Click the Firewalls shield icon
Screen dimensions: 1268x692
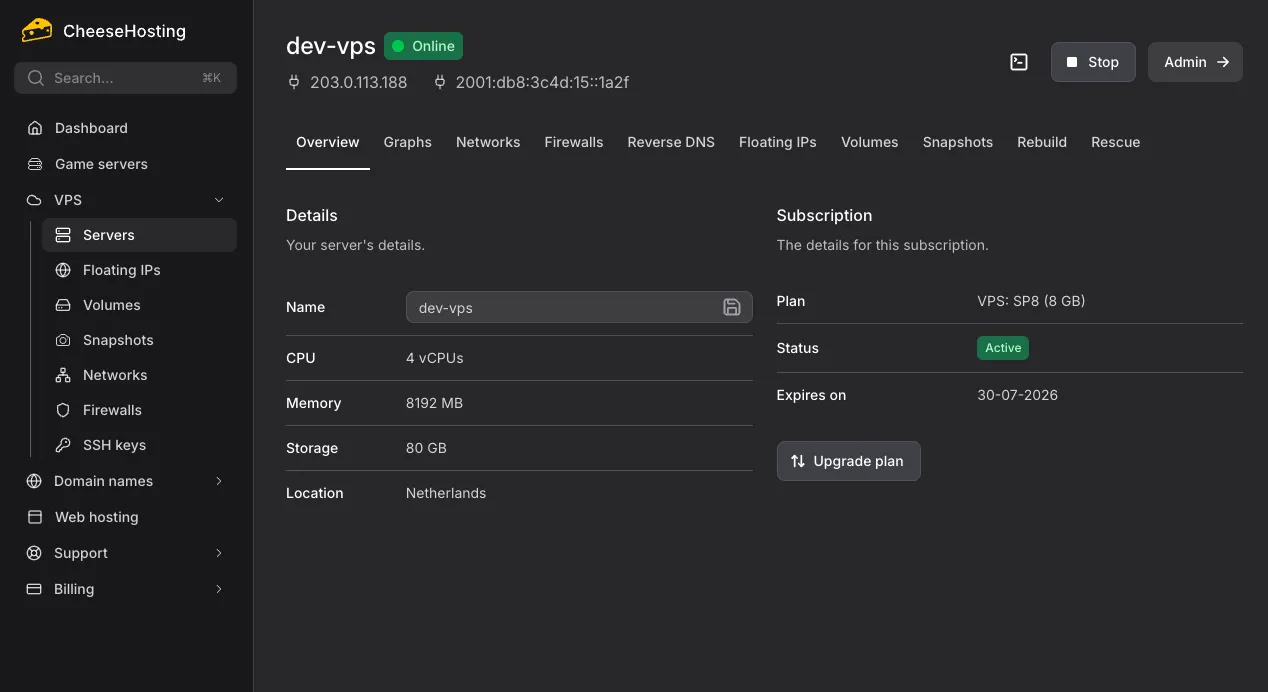pos(63,410)
